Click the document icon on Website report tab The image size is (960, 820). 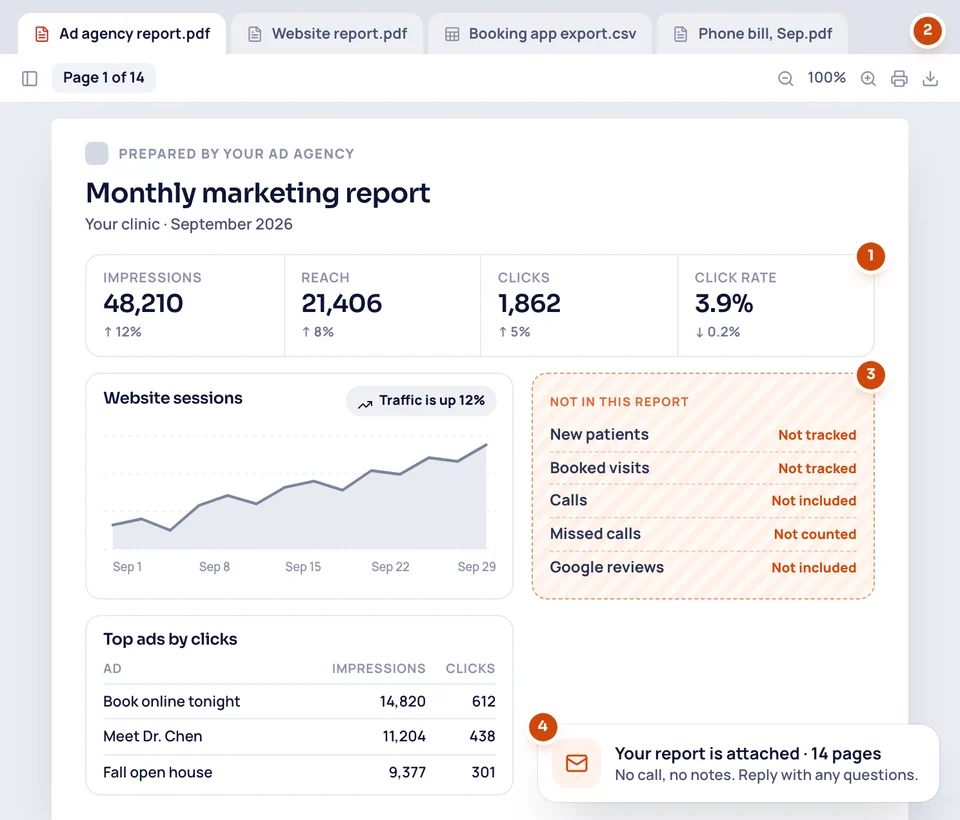click(255, 34)
